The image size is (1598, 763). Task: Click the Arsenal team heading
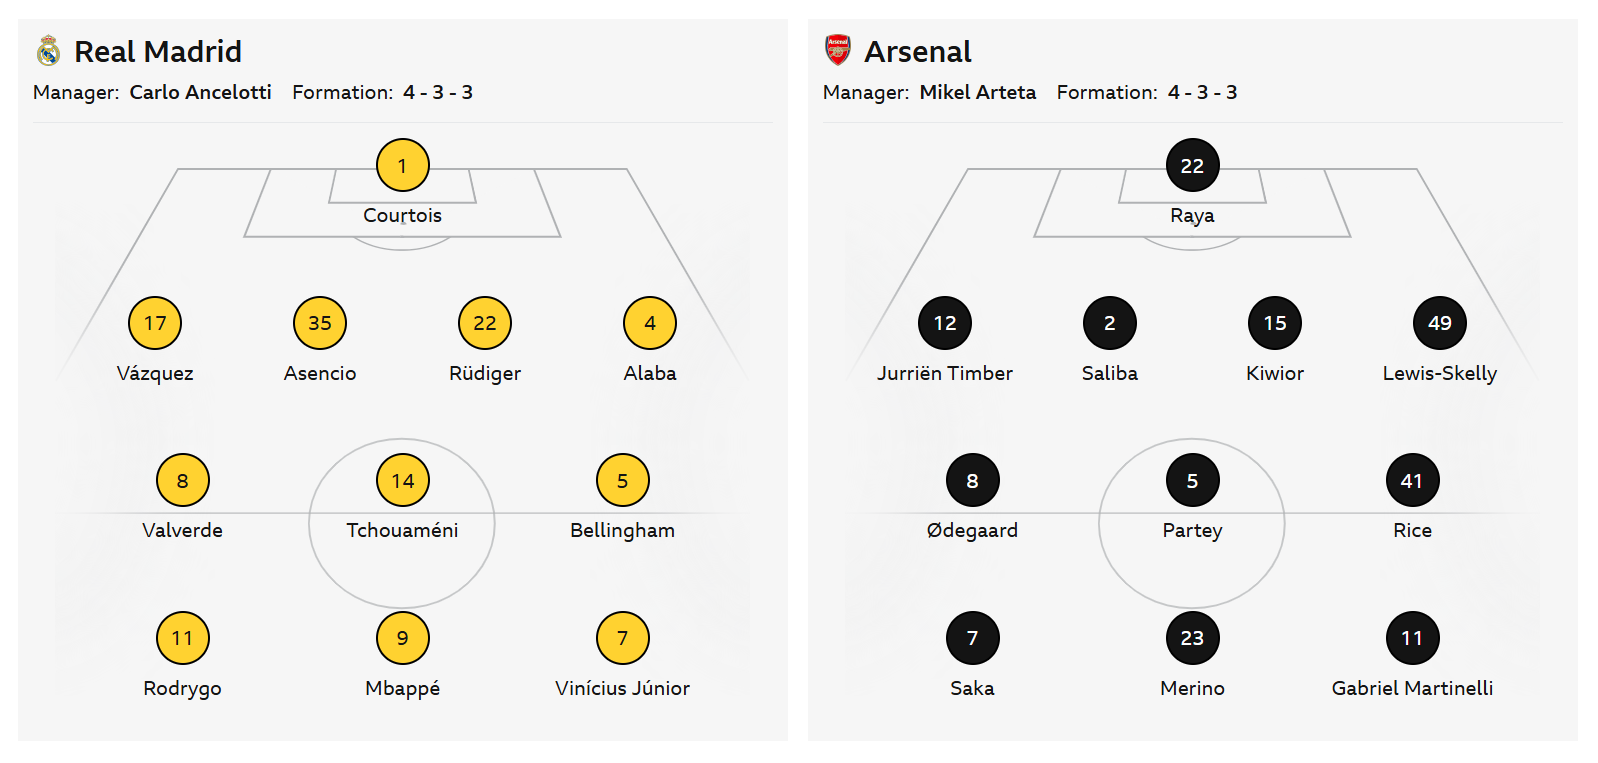[x=918, y=51]
